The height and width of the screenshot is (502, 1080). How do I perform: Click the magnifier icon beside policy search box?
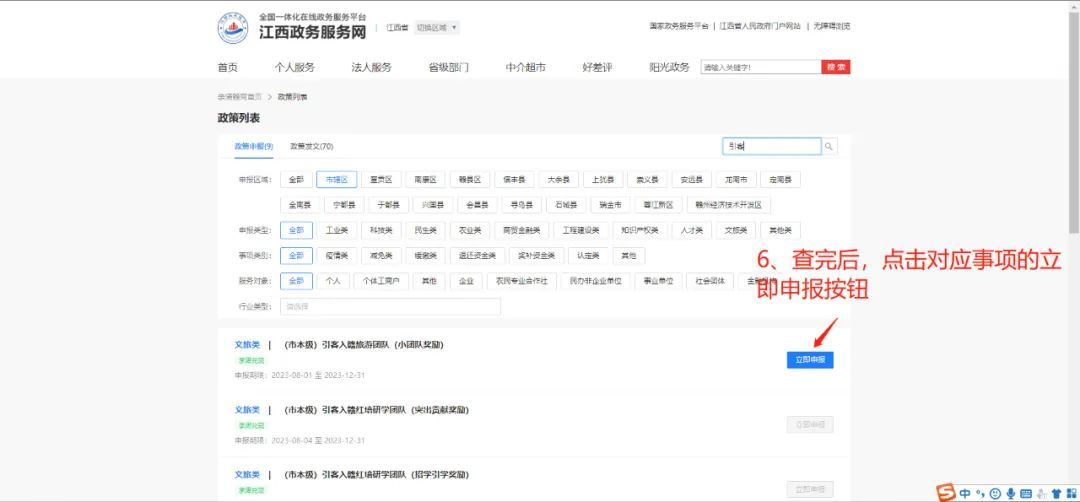click(x=829, y=147)
